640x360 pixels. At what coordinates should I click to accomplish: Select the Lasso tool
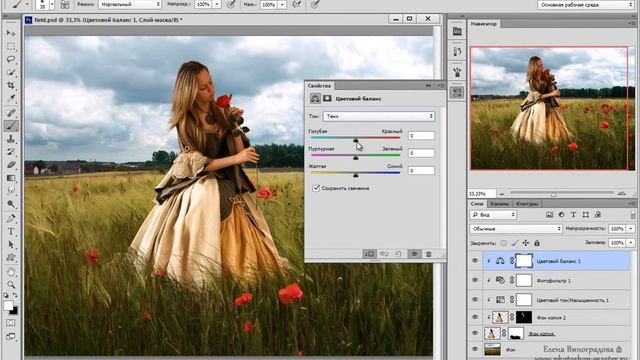coord(11,59)
